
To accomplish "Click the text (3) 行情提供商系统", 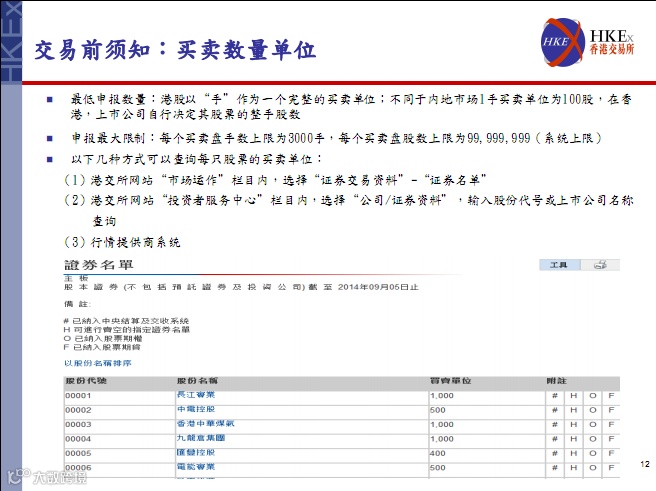I will pos(122,242).
